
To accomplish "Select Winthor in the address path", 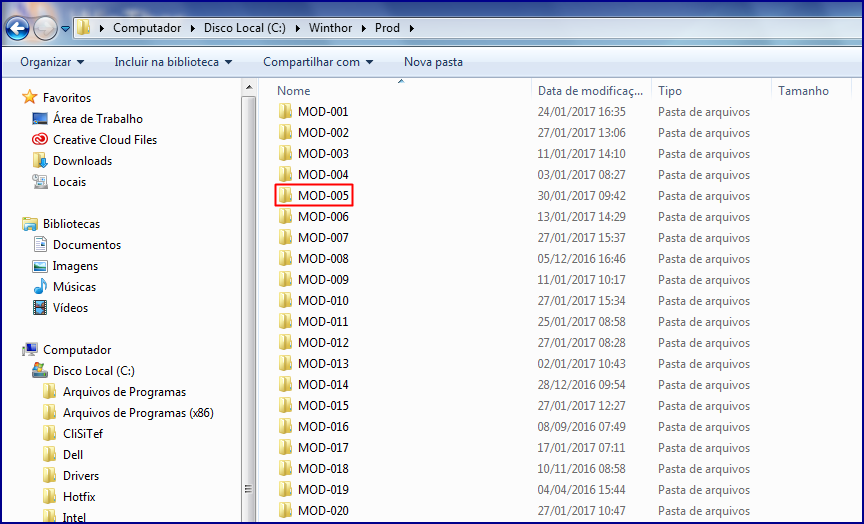I will [330, 28].
